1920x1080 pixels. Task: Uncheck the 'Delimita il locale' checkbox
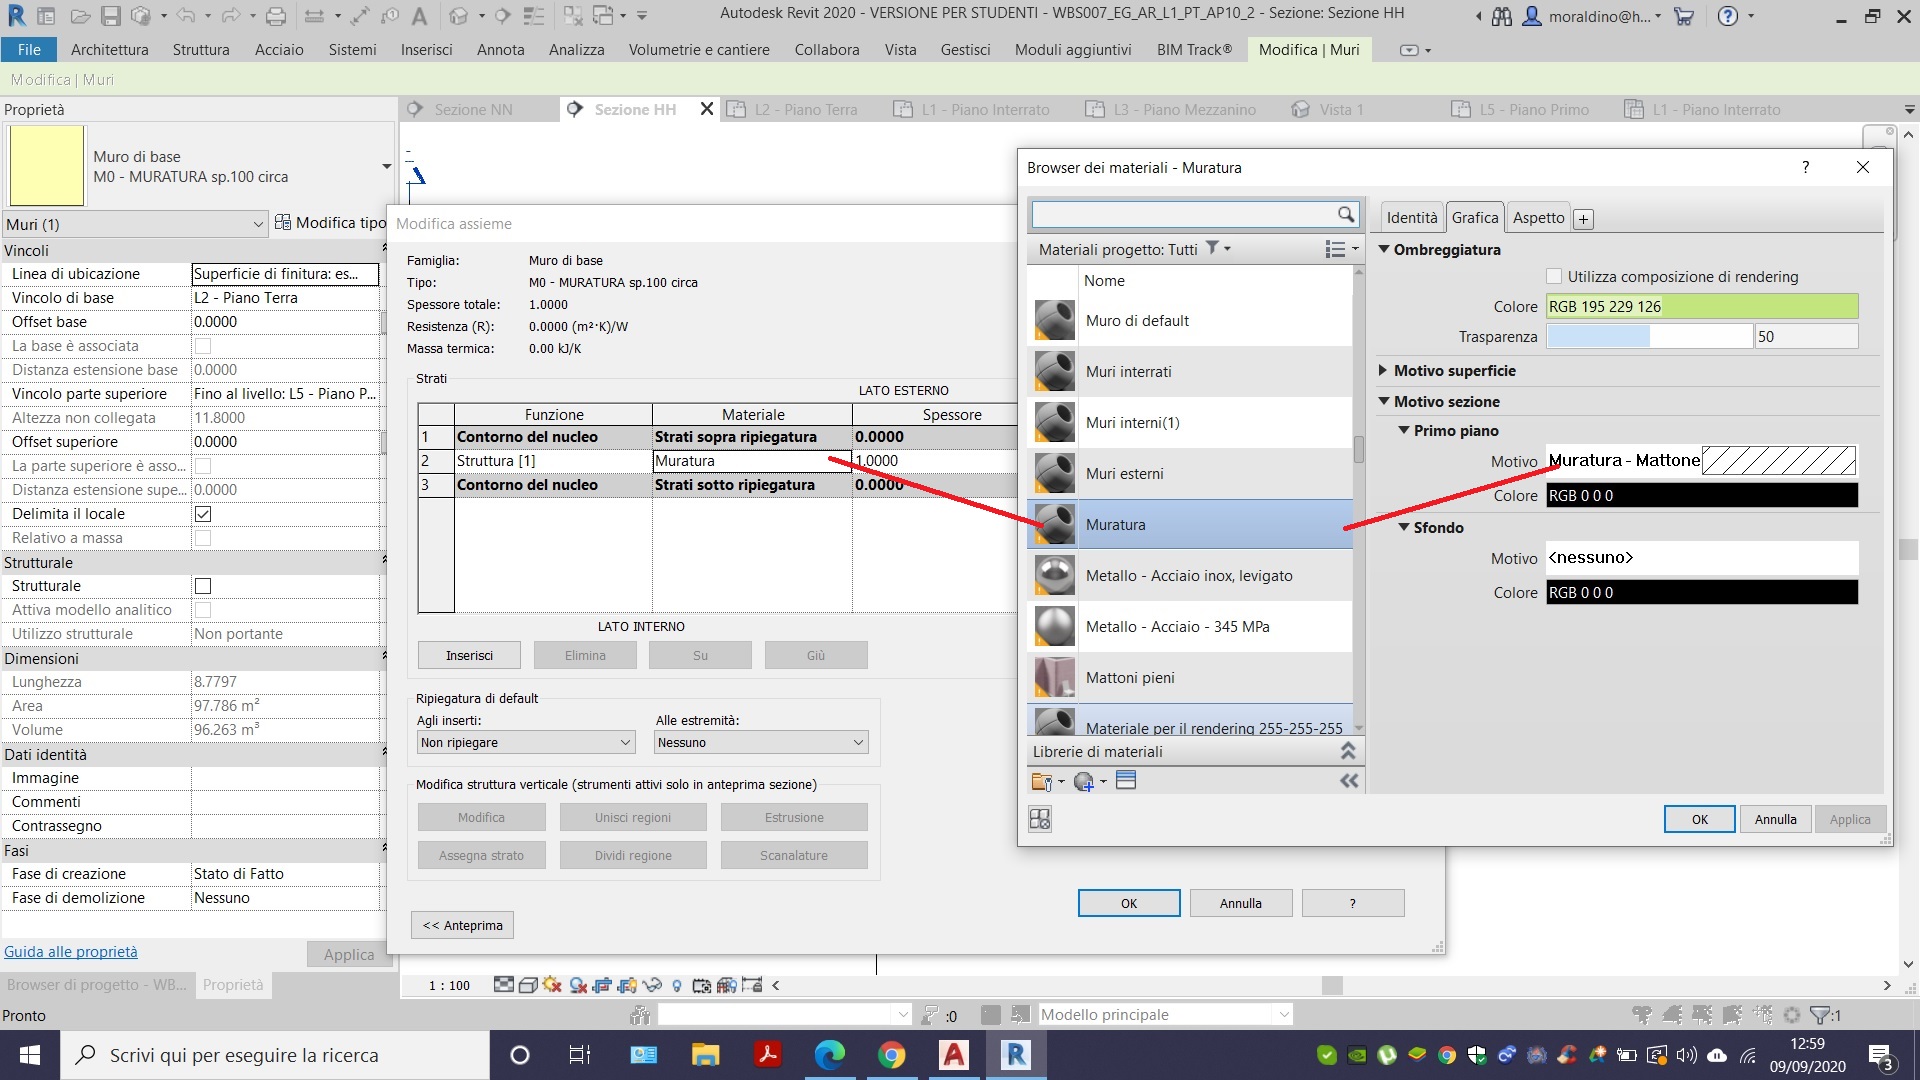[x=203, y=514]
